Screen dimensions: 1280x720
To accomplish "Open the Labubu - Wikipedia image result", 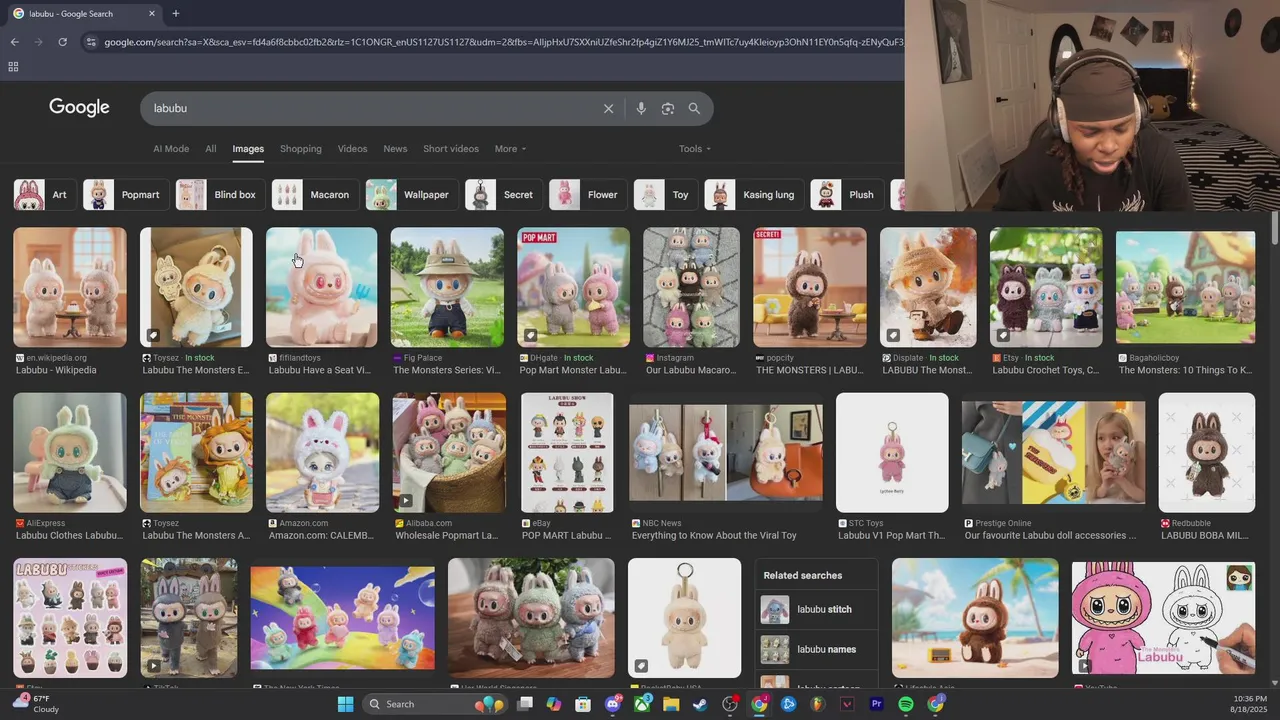I will (x=70, y=287).
